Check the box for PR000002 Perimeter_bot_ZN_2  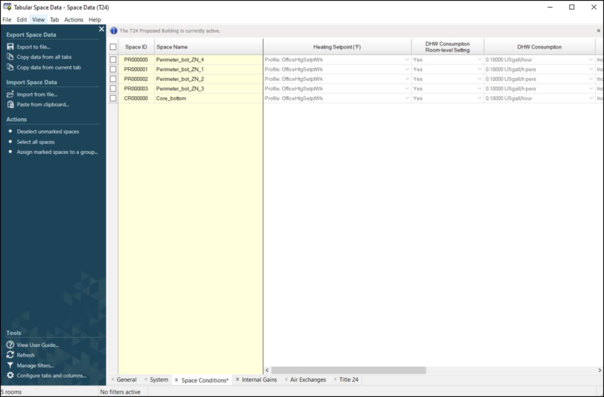pos(113,79)
